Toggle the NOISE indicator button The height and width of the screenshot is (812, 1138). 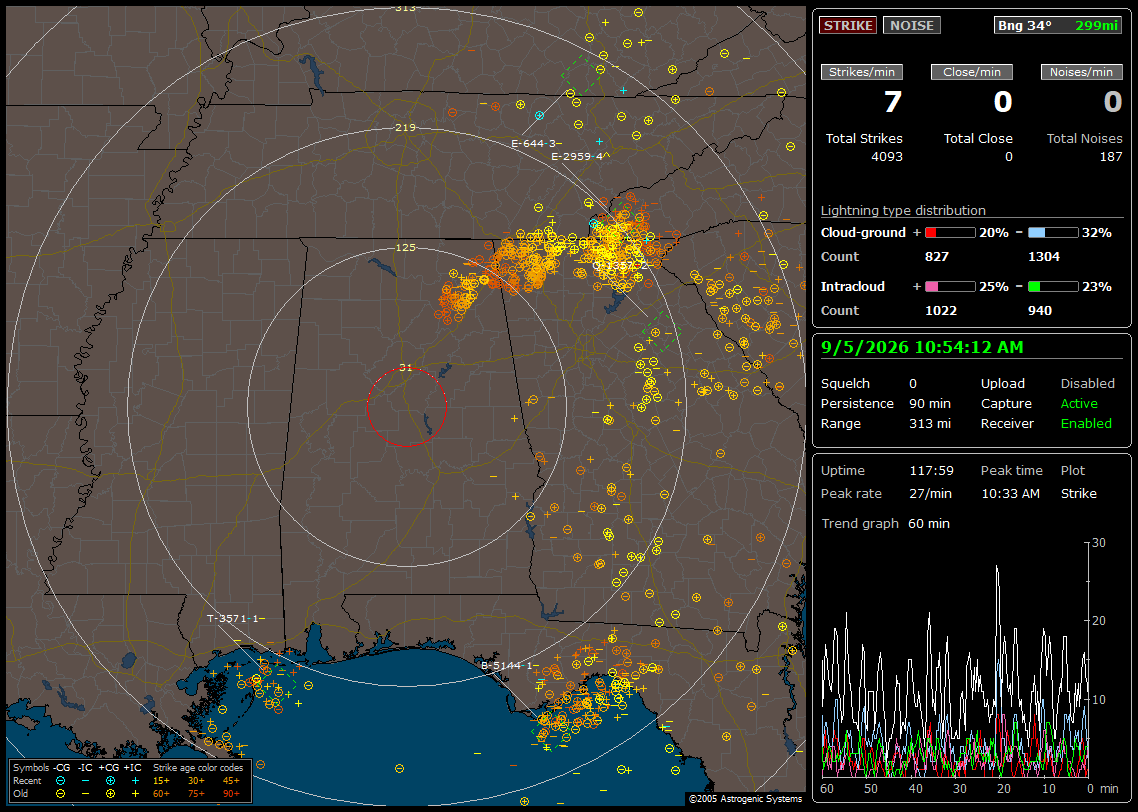pyautogui.click(x=912, y=25)
